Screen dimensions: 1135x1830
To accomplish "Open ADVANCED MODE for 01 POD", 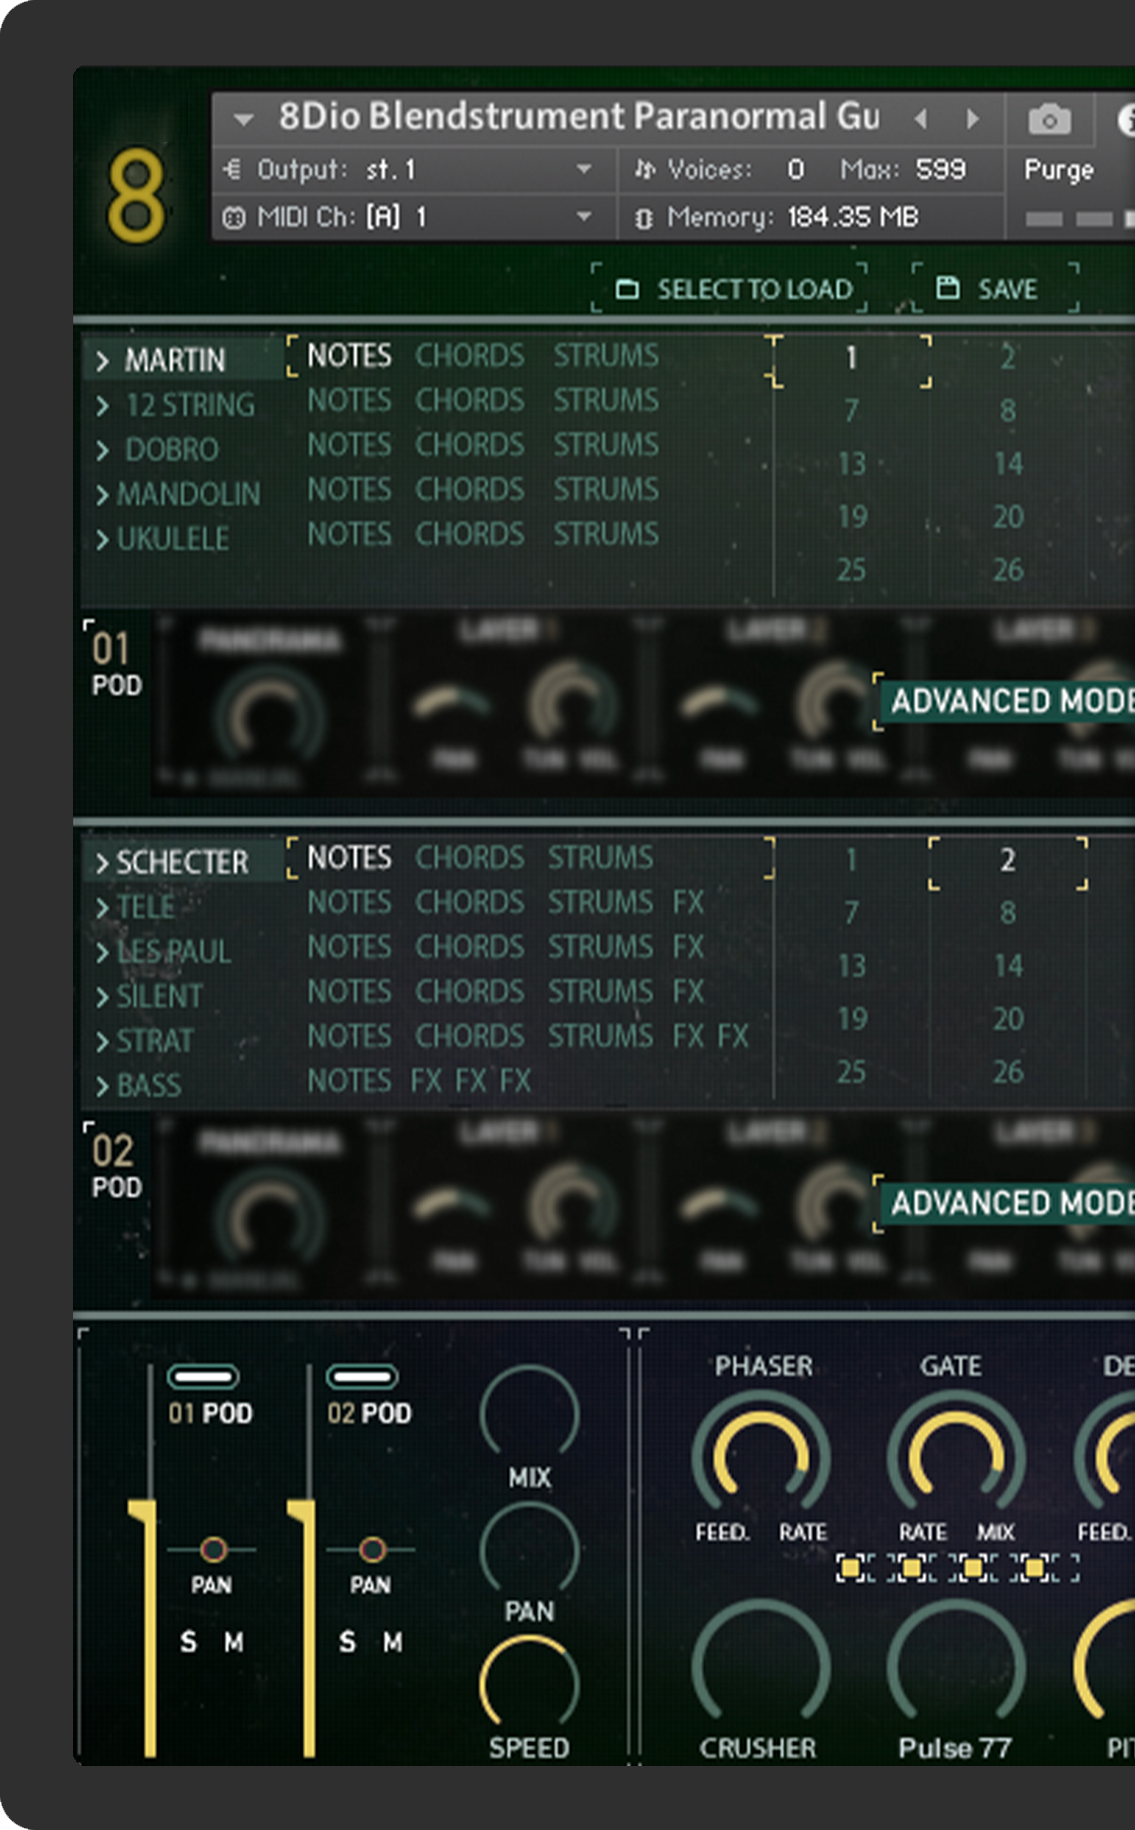I will (x=1010, y=701).
